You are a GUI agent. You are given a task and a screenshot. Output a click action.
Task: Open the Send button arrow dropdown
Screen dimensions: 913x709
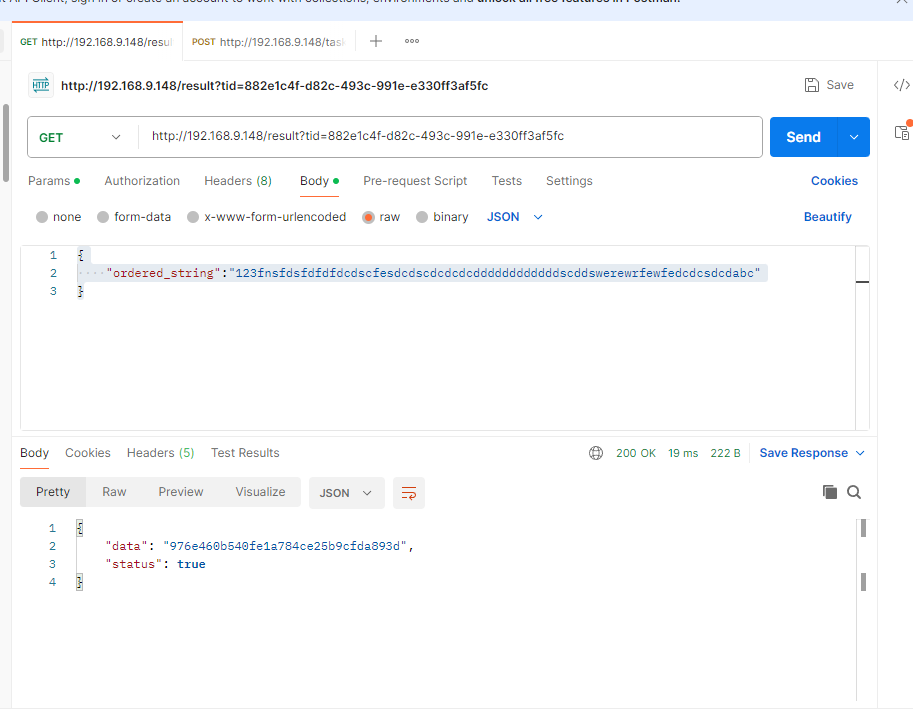click(x=854, y=137)
